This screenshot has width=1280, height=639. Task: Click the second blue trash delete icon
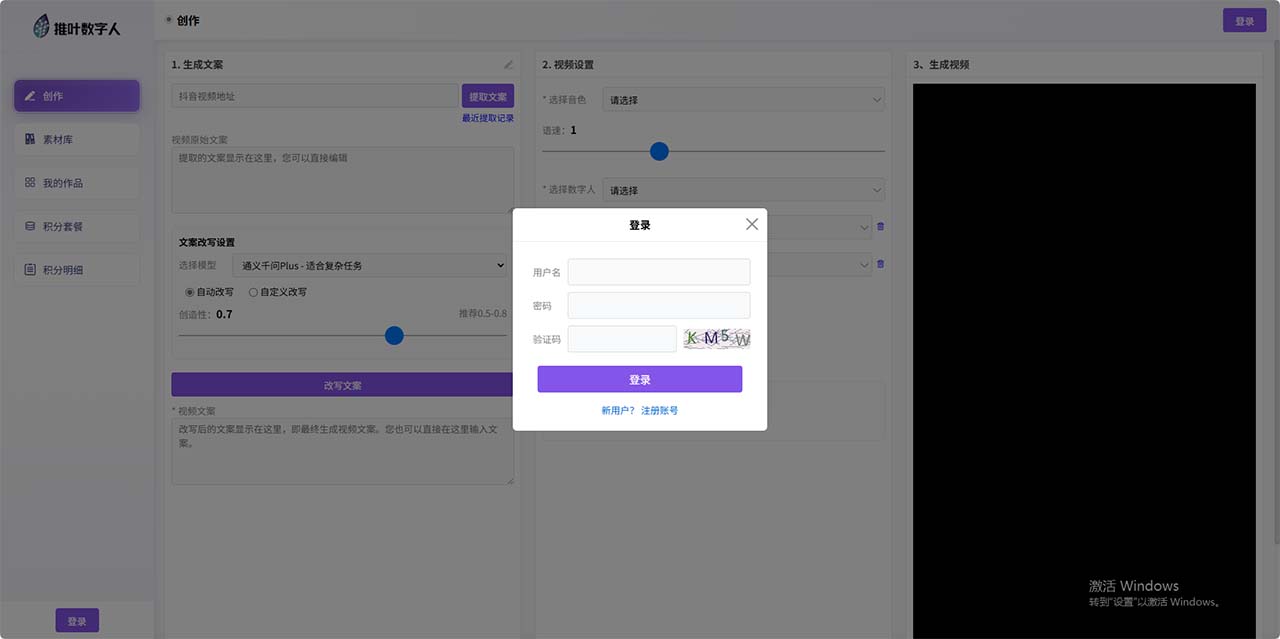(x=880, y=264)
